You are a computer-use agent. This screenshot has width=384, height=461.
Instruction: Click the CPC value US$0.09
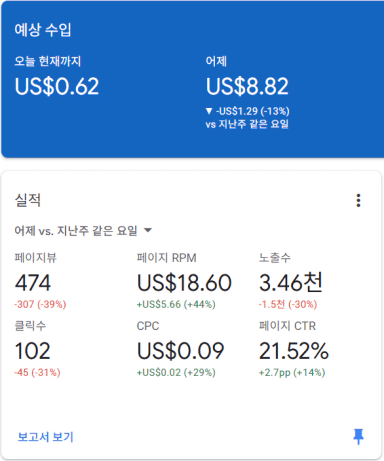(x=180, y=351)
